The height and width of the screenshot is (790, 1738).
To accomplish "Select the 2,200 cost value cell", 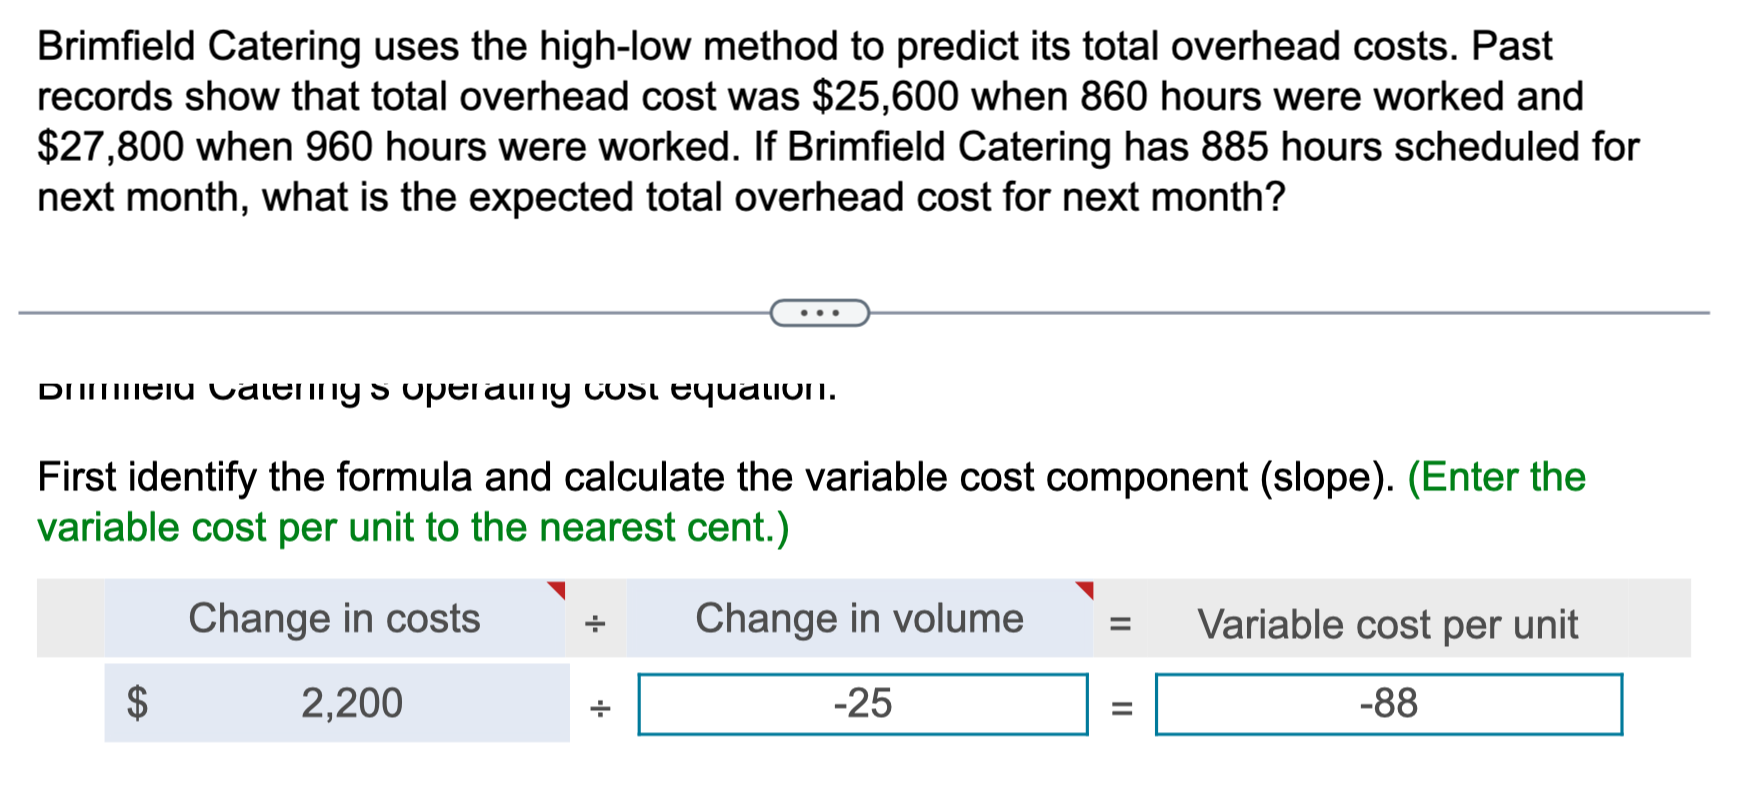I will point(350,702).
